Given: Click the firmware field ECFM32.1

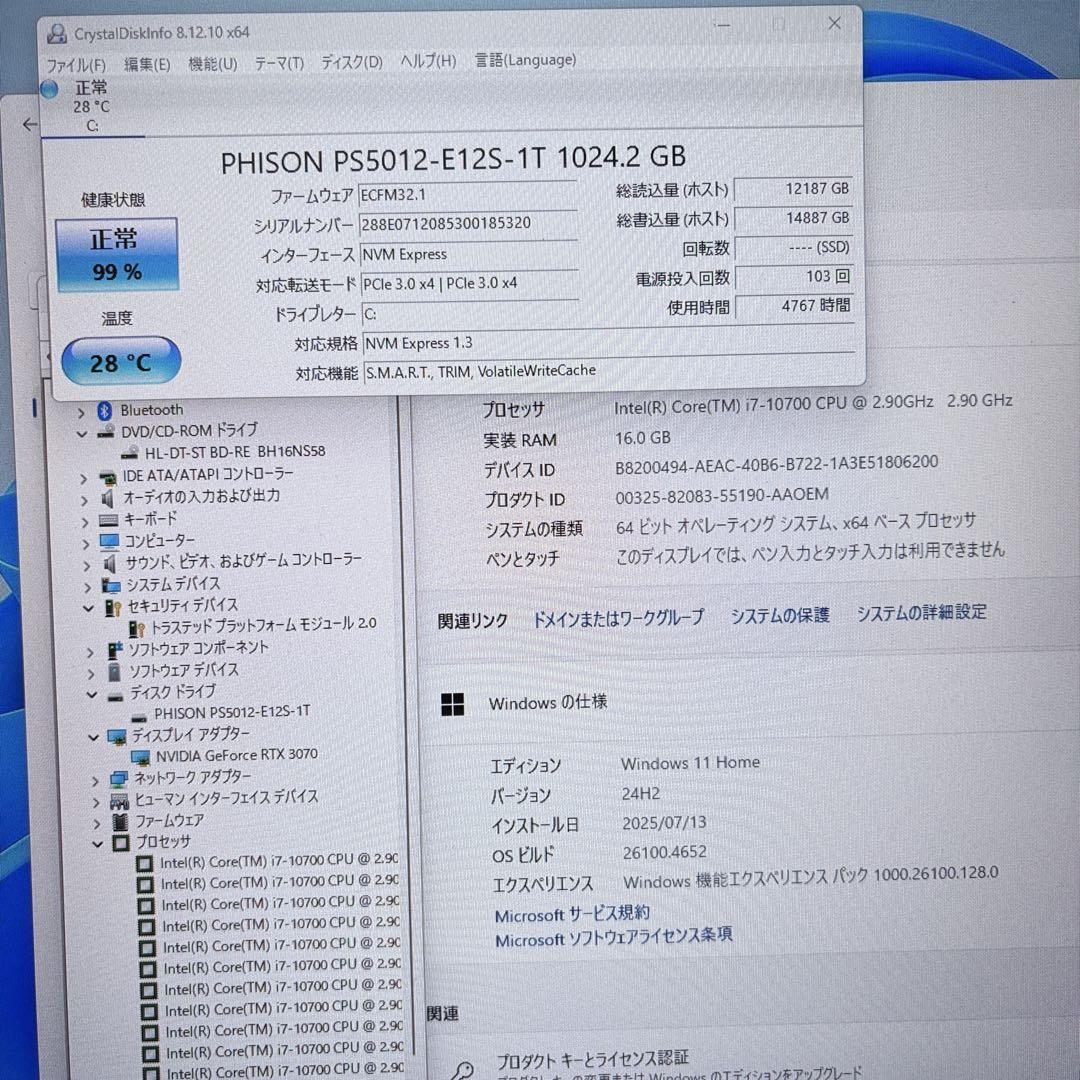Looking at the screenshot, I should [468, 195].
